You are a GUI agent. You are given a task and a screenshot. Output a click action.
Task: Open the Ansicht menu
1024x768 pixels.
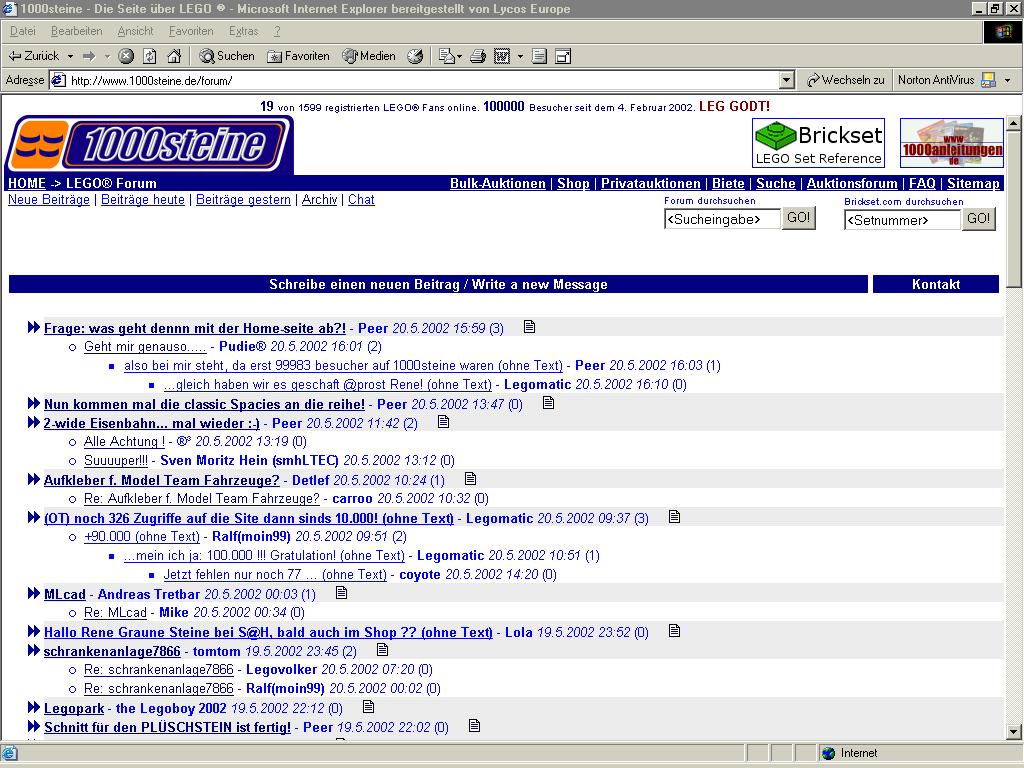point(135,31)
